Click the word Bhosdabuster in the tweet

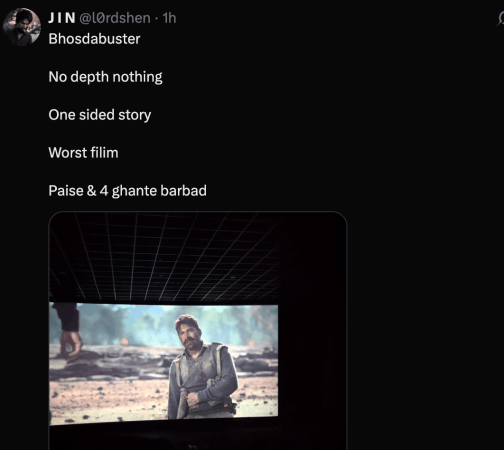pyautogui.click(x=94, y=39)
